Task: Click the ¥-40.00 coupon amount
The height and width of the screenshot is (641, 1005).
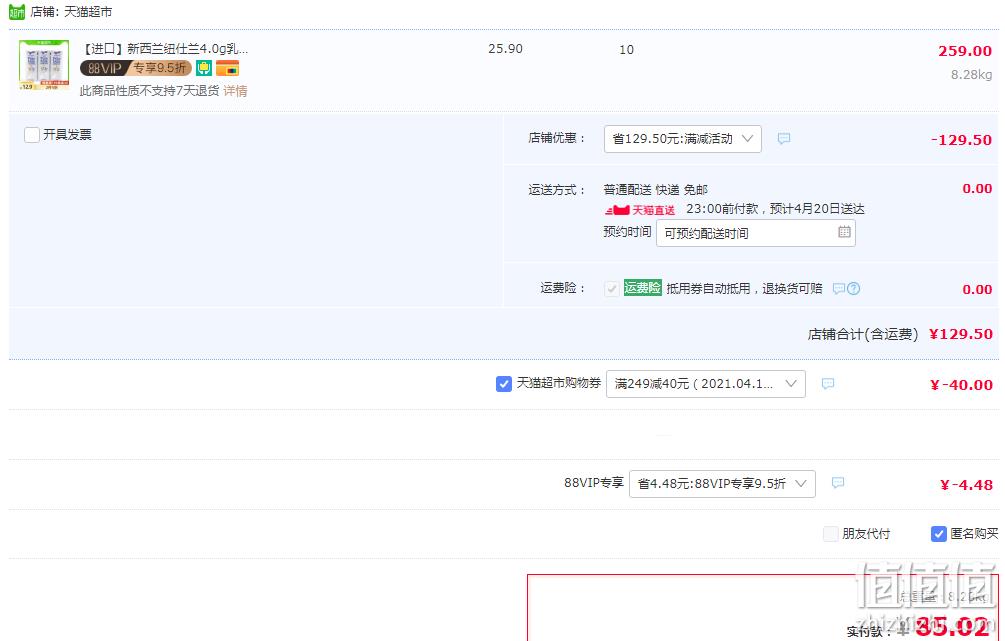Action: [961, 385]
